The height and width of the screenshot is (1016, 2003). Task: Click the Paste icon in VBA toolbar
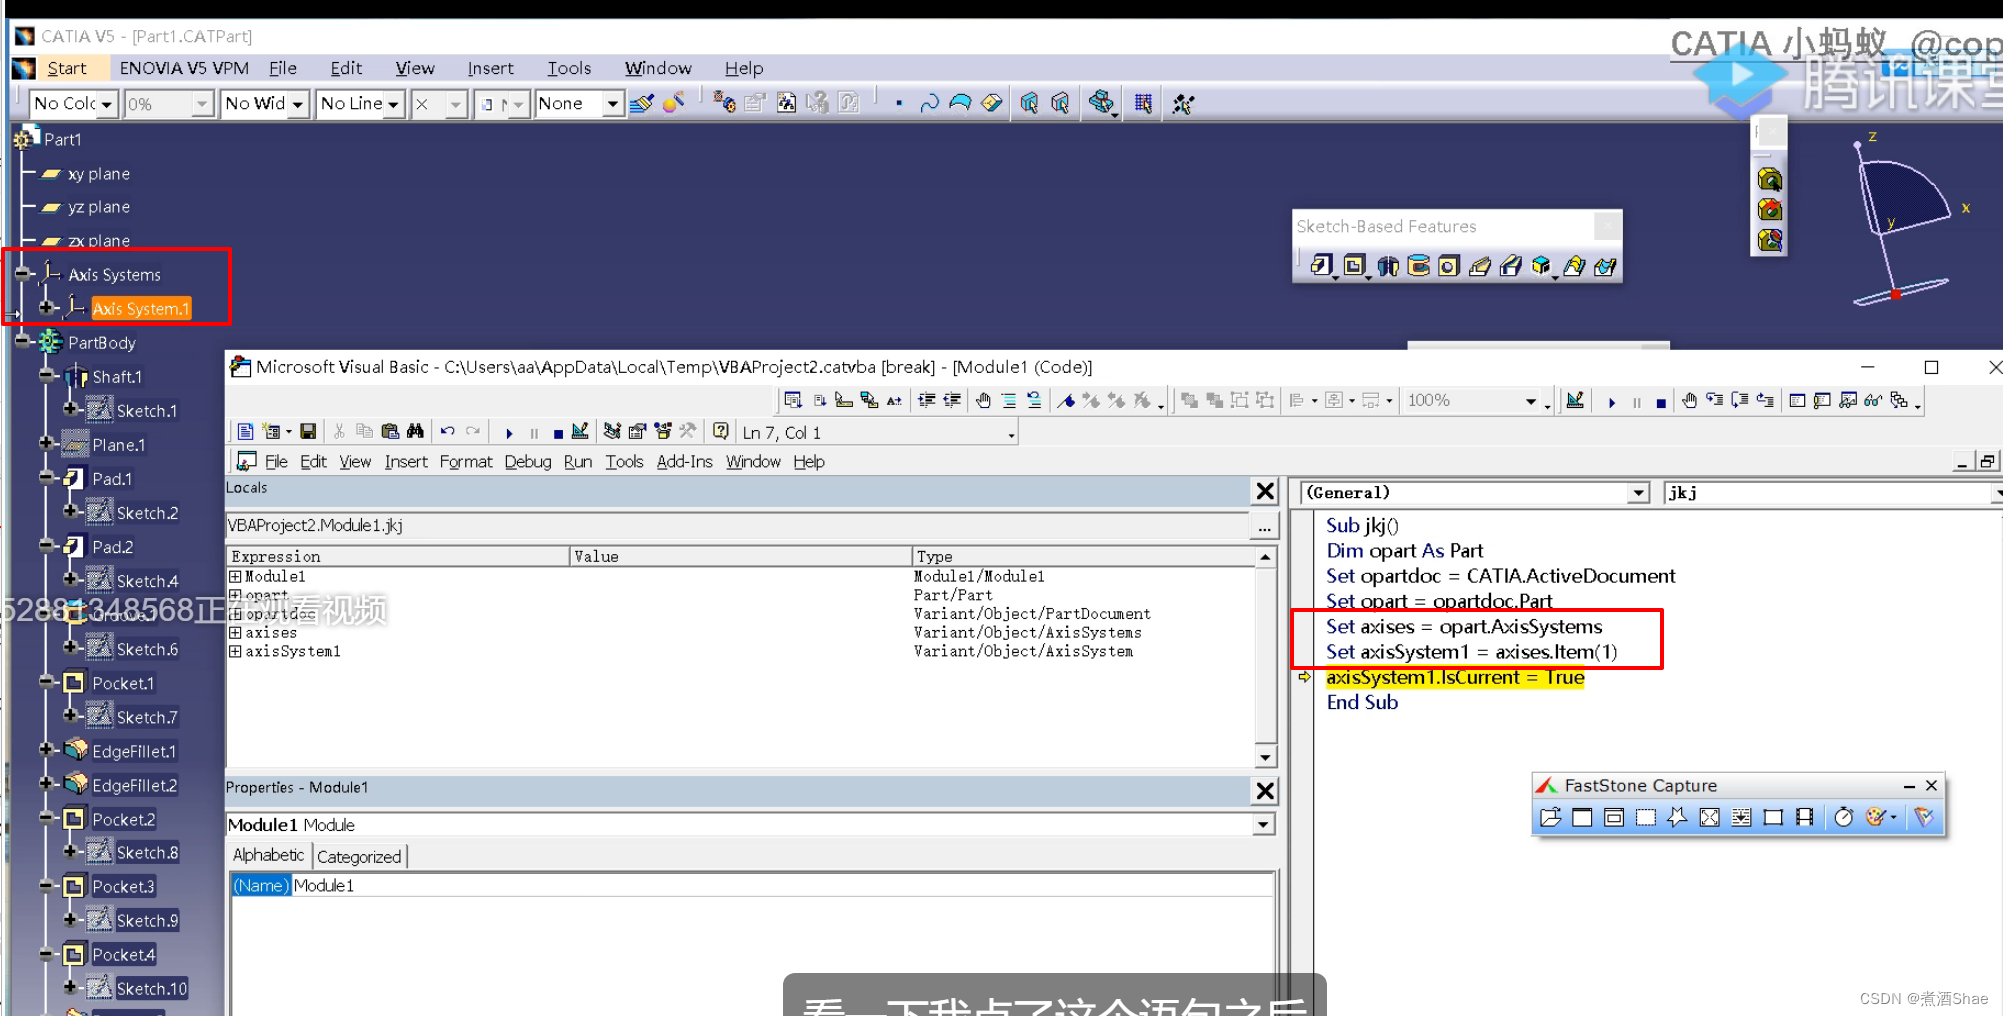click(x=390, y=431)
